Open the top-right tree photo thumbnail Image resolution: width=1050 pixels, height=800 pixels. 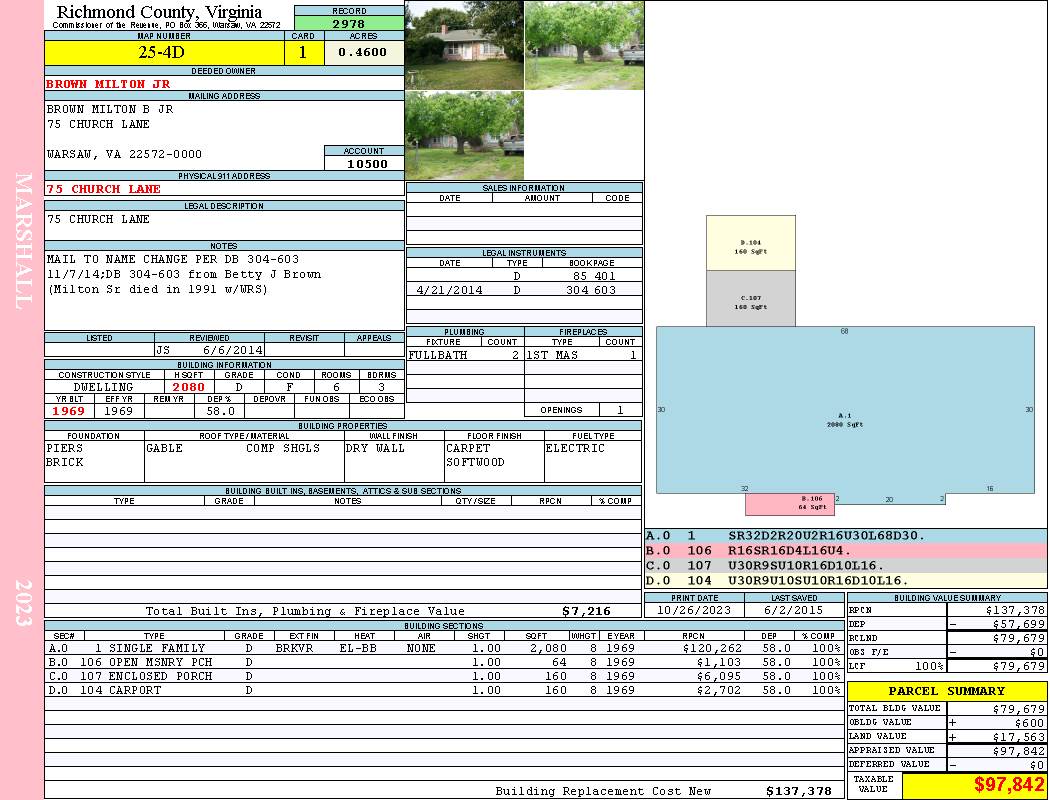point(584,45)
